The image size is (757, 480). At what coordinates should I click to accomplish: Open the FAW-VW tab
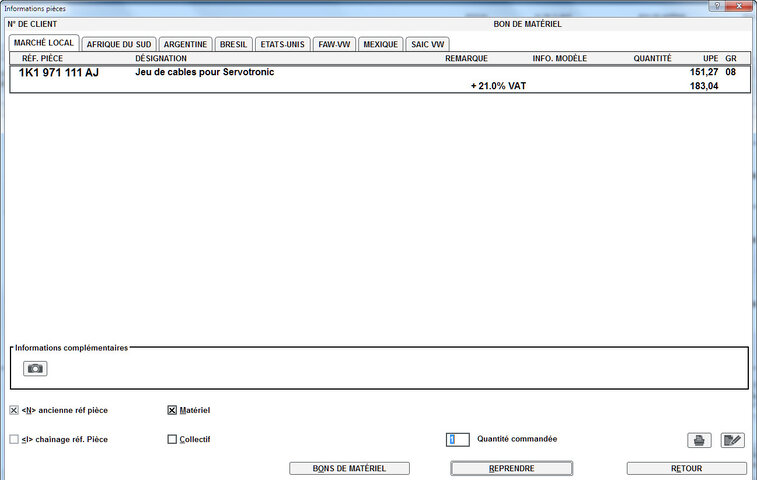[333, 44]
